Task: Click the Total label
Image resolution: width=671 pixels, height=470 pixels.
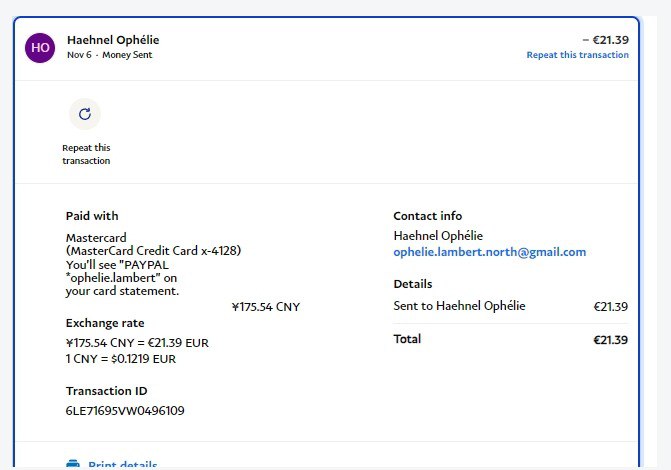Action: (407, 339)
